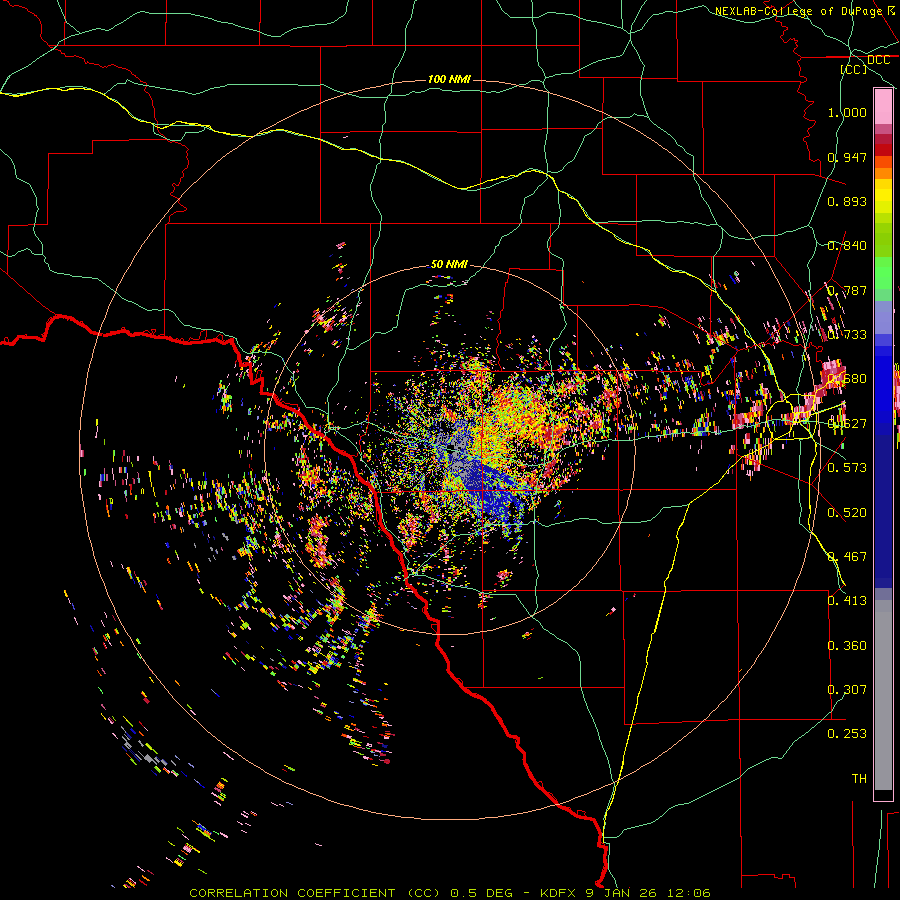Click the 0.627 scale value
Screen dimensions: 900x900
847,424
